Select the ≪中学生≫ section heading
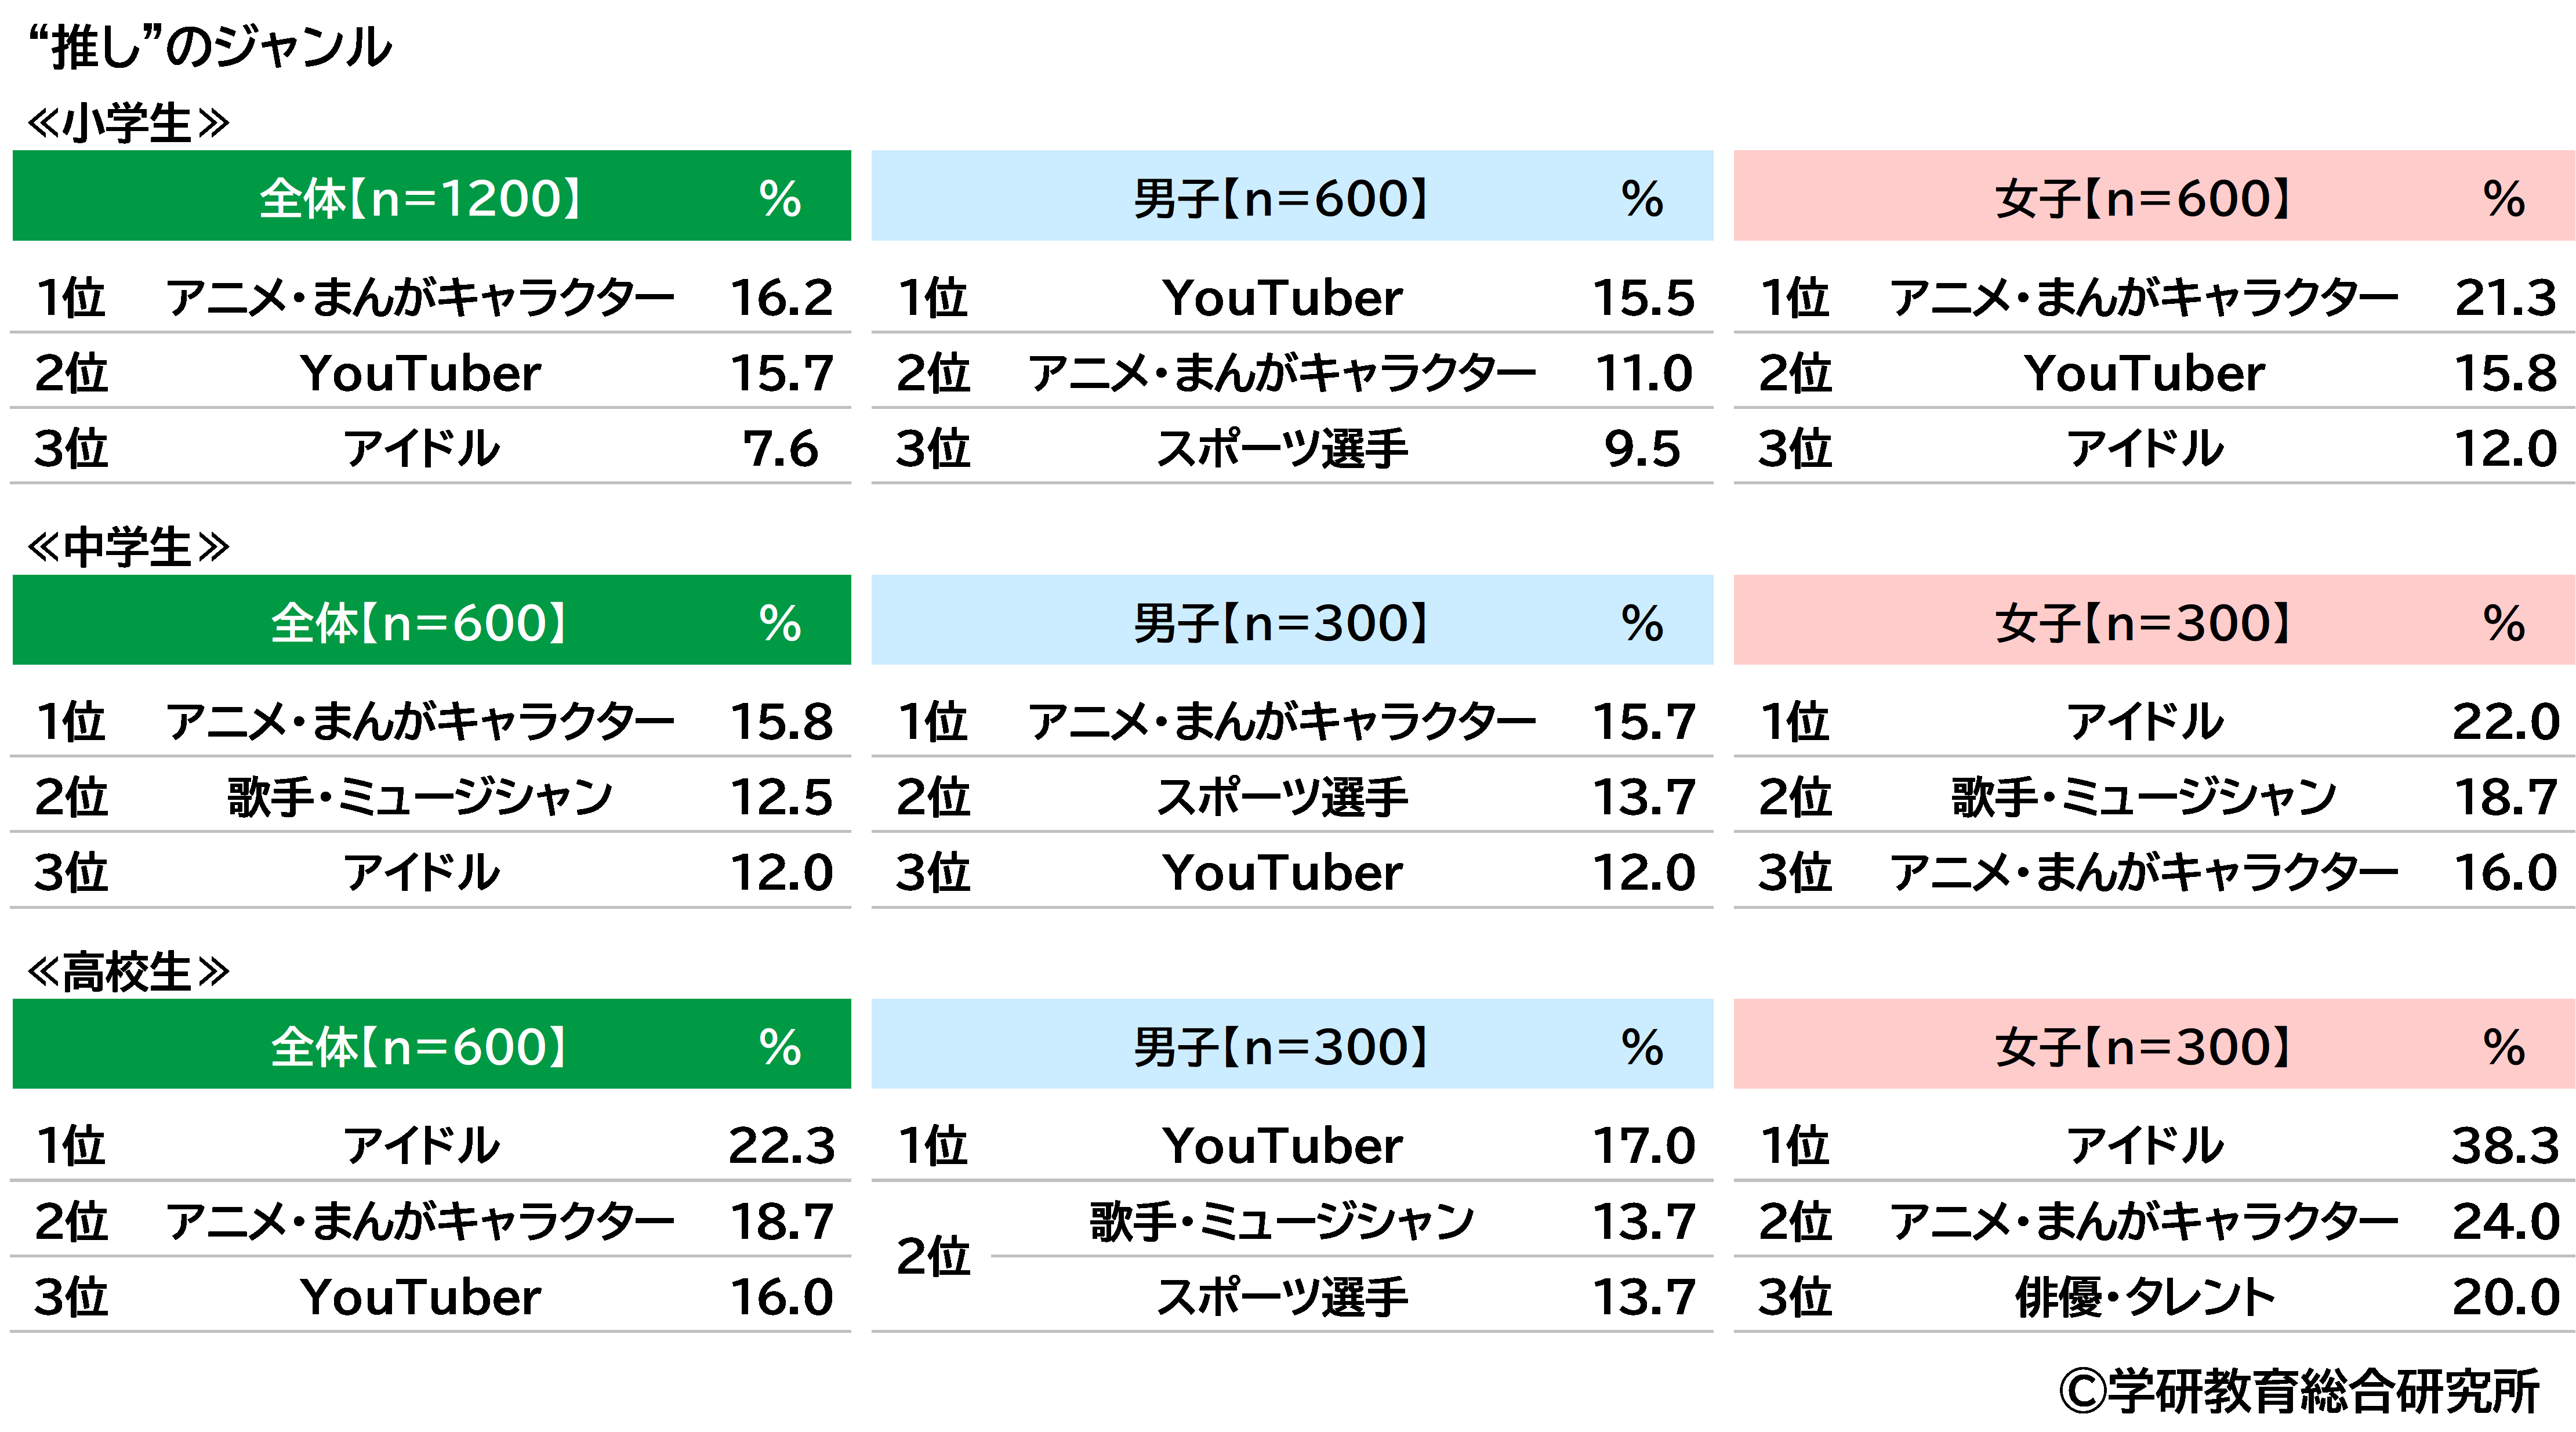The height and width of the screenshot is (1432, 2576). (x=128, y=547)
